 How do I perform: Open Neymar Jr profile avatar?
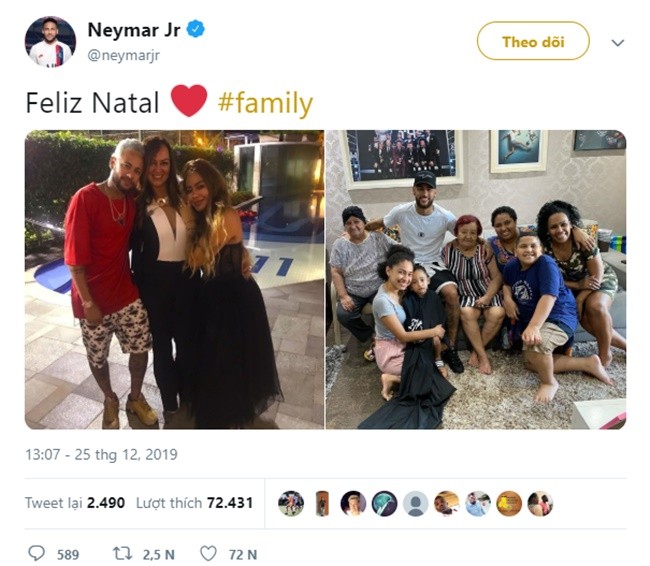(x=50, y=41)
